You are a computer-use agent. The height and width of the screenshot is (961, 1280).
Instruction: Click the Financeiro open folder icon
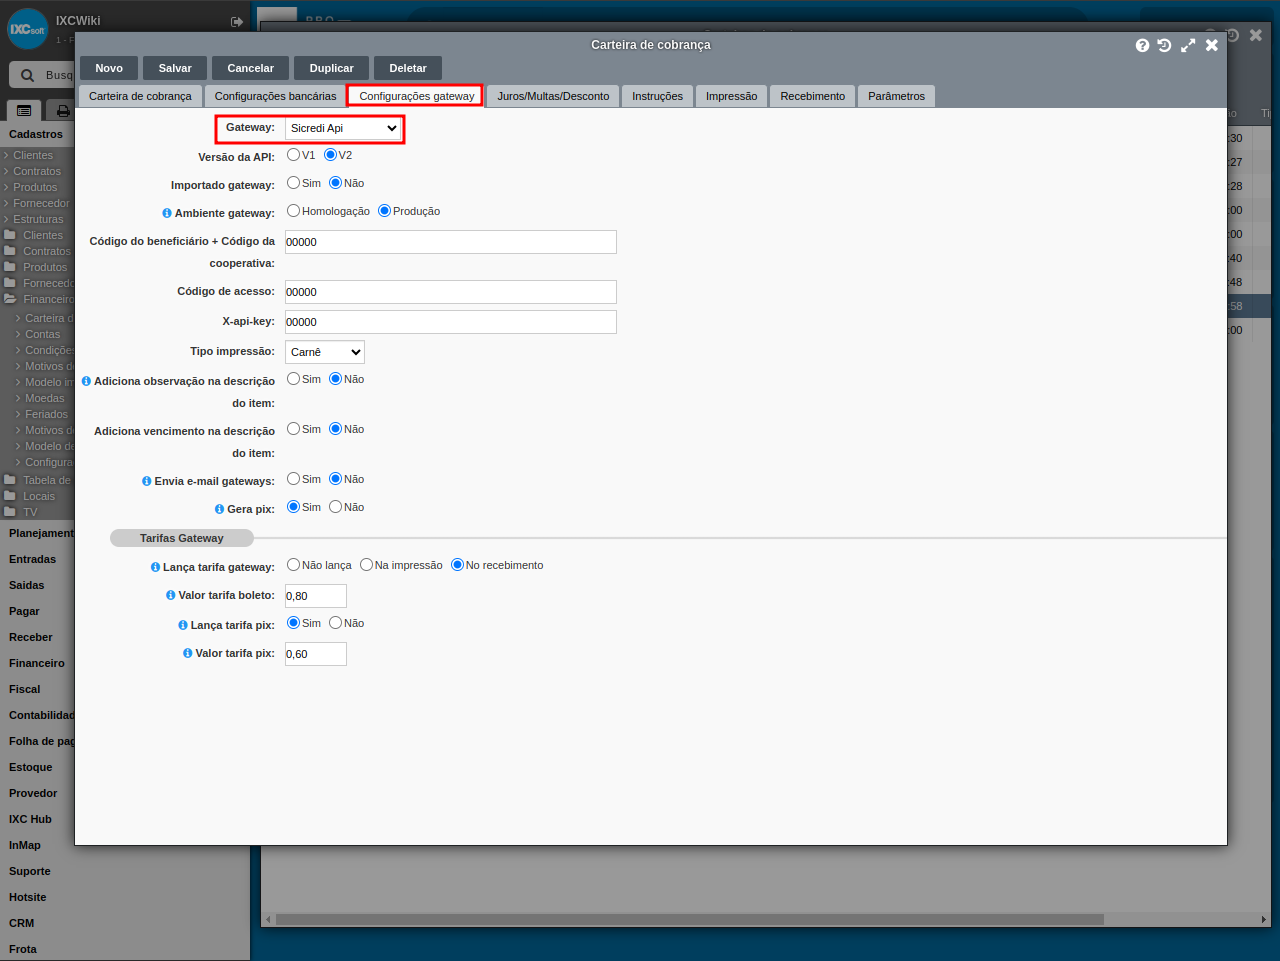click(10, 299)
